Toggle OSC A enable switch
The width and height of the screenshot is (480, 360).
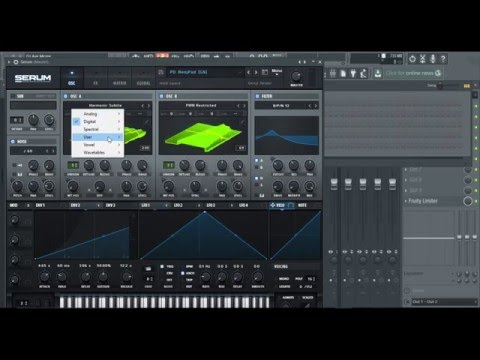(66, 96)
